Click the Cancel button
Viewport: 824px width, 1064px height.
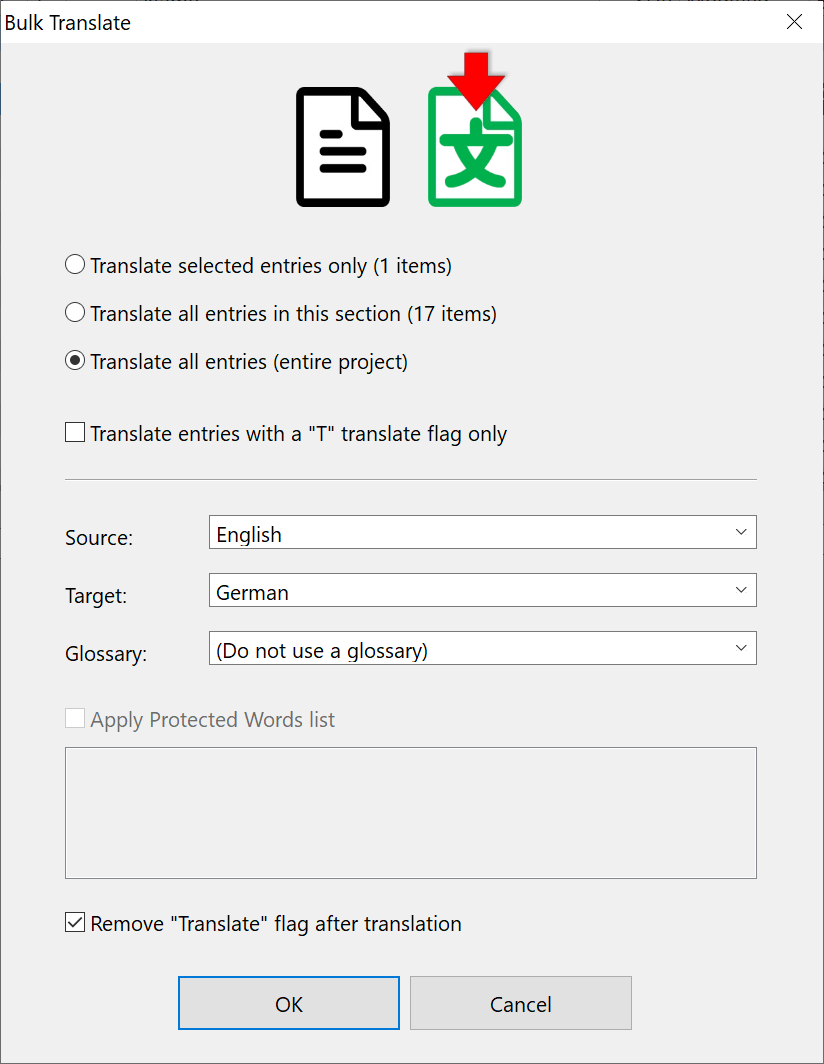click(521, 1004)
